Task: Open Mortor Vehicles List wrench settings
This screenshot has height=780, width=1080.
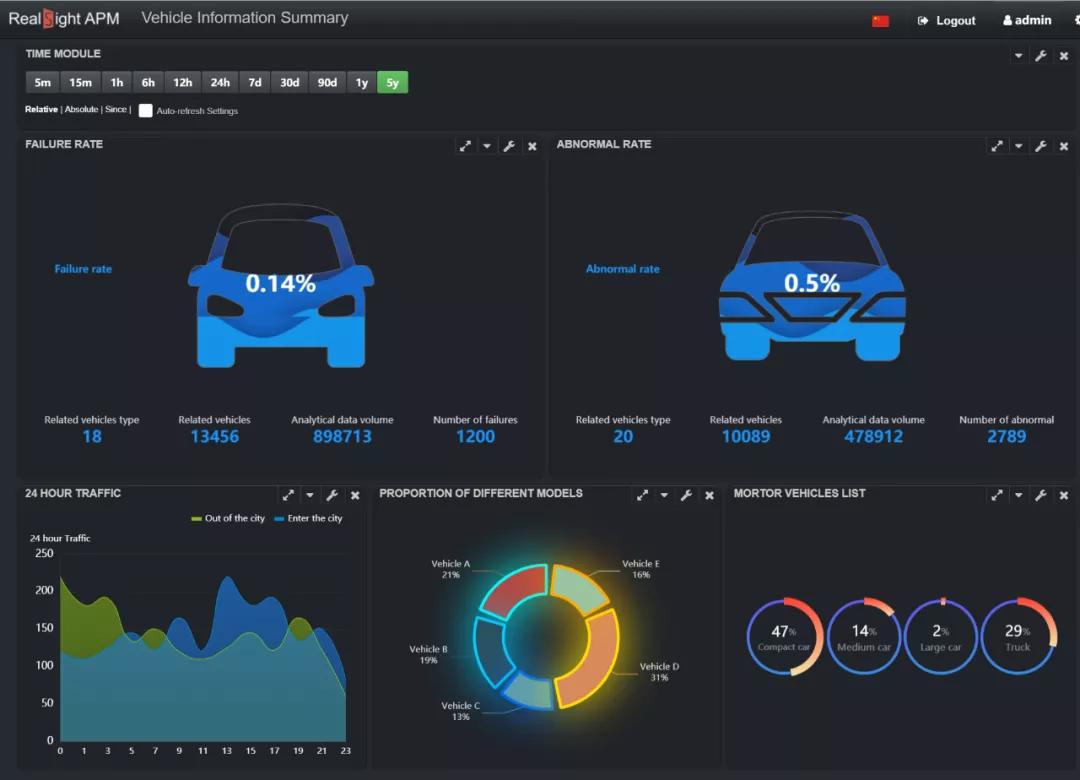Action: [1041, 495]
